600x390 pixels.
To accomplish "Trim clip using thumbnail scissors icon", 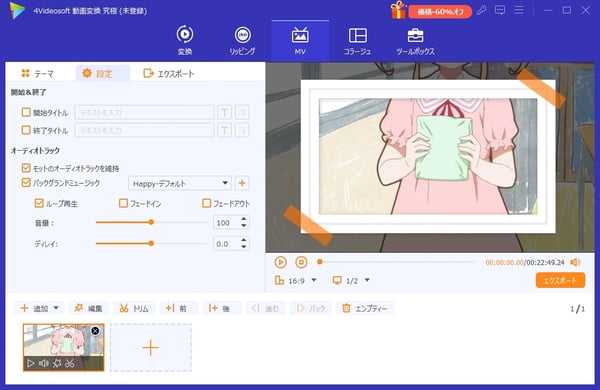I will [70, 363].
